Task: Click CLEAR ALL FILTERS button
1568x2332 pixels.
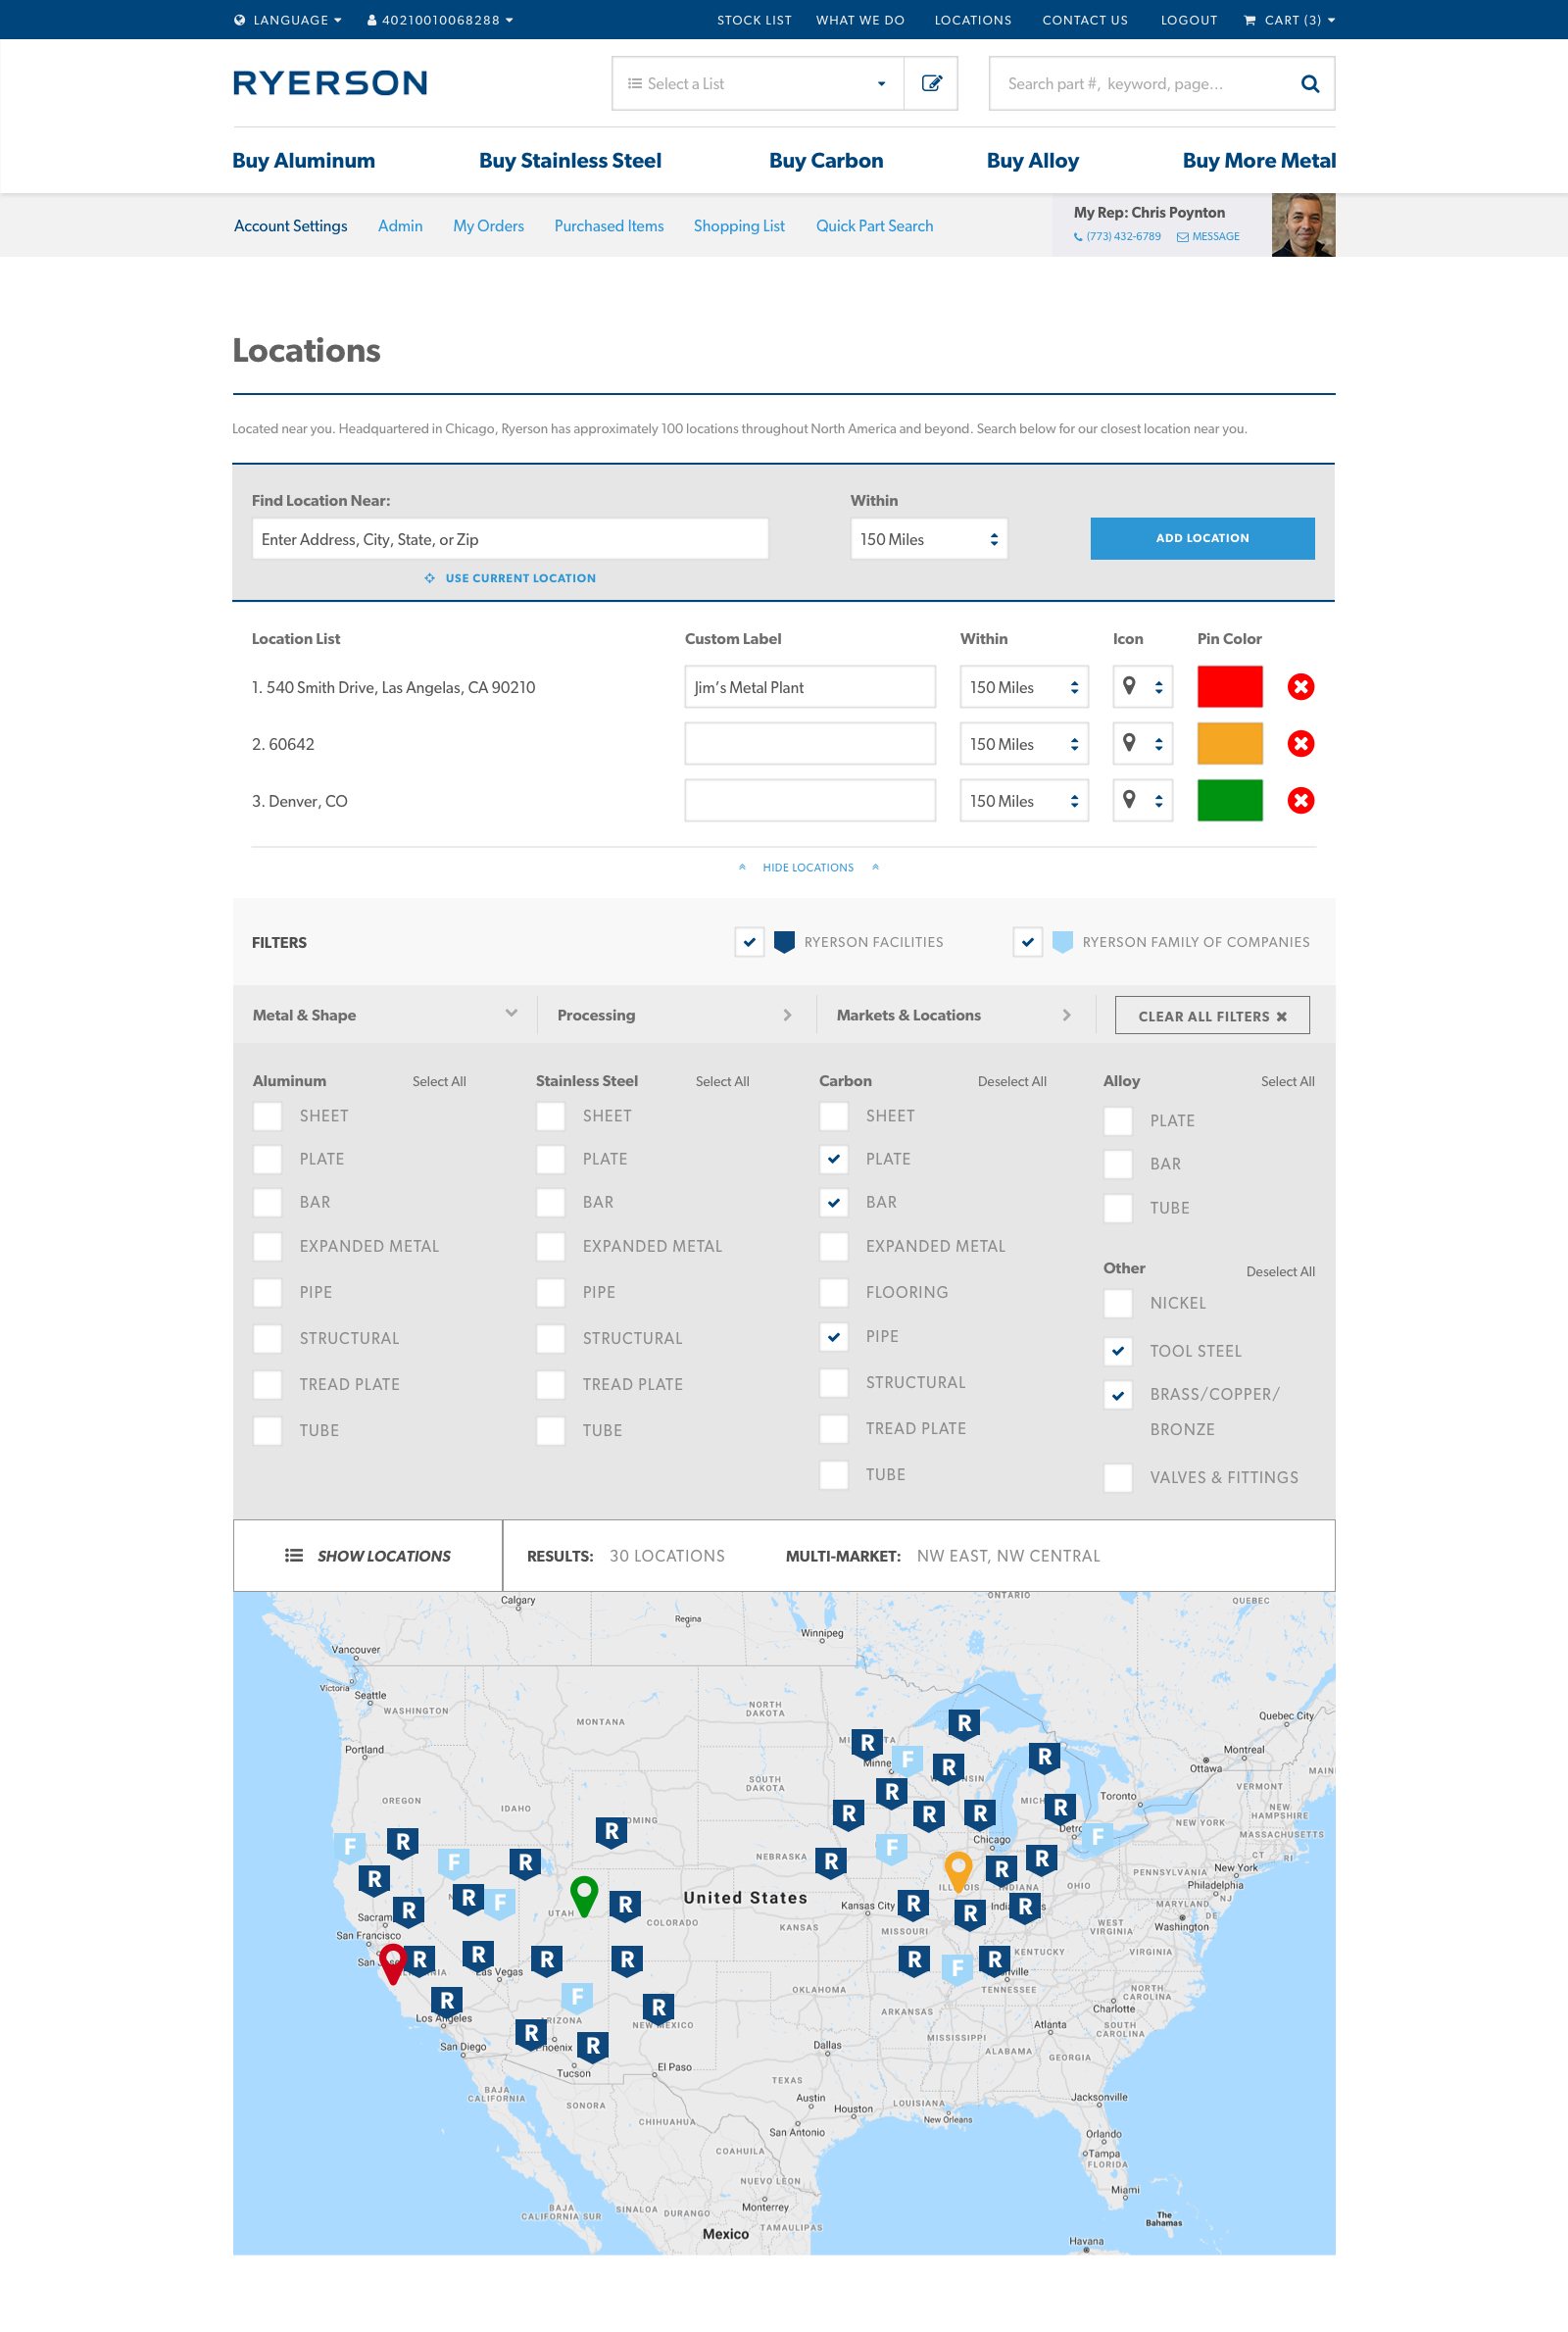Action: click(x=1212, y=1016)
